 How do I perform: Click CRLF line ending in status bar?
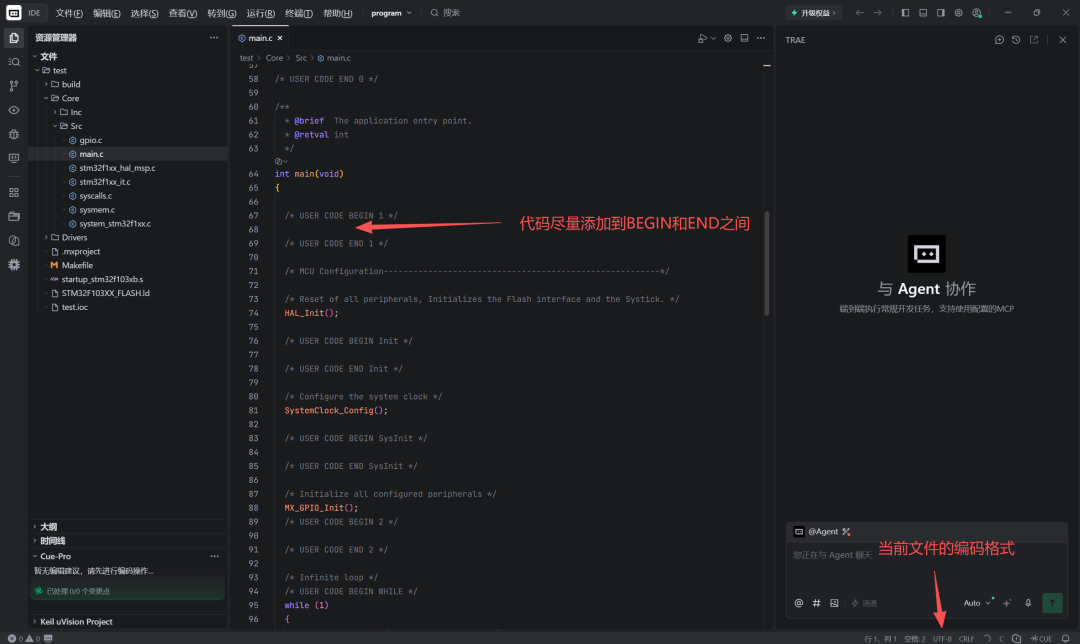[x=966, y=638]
